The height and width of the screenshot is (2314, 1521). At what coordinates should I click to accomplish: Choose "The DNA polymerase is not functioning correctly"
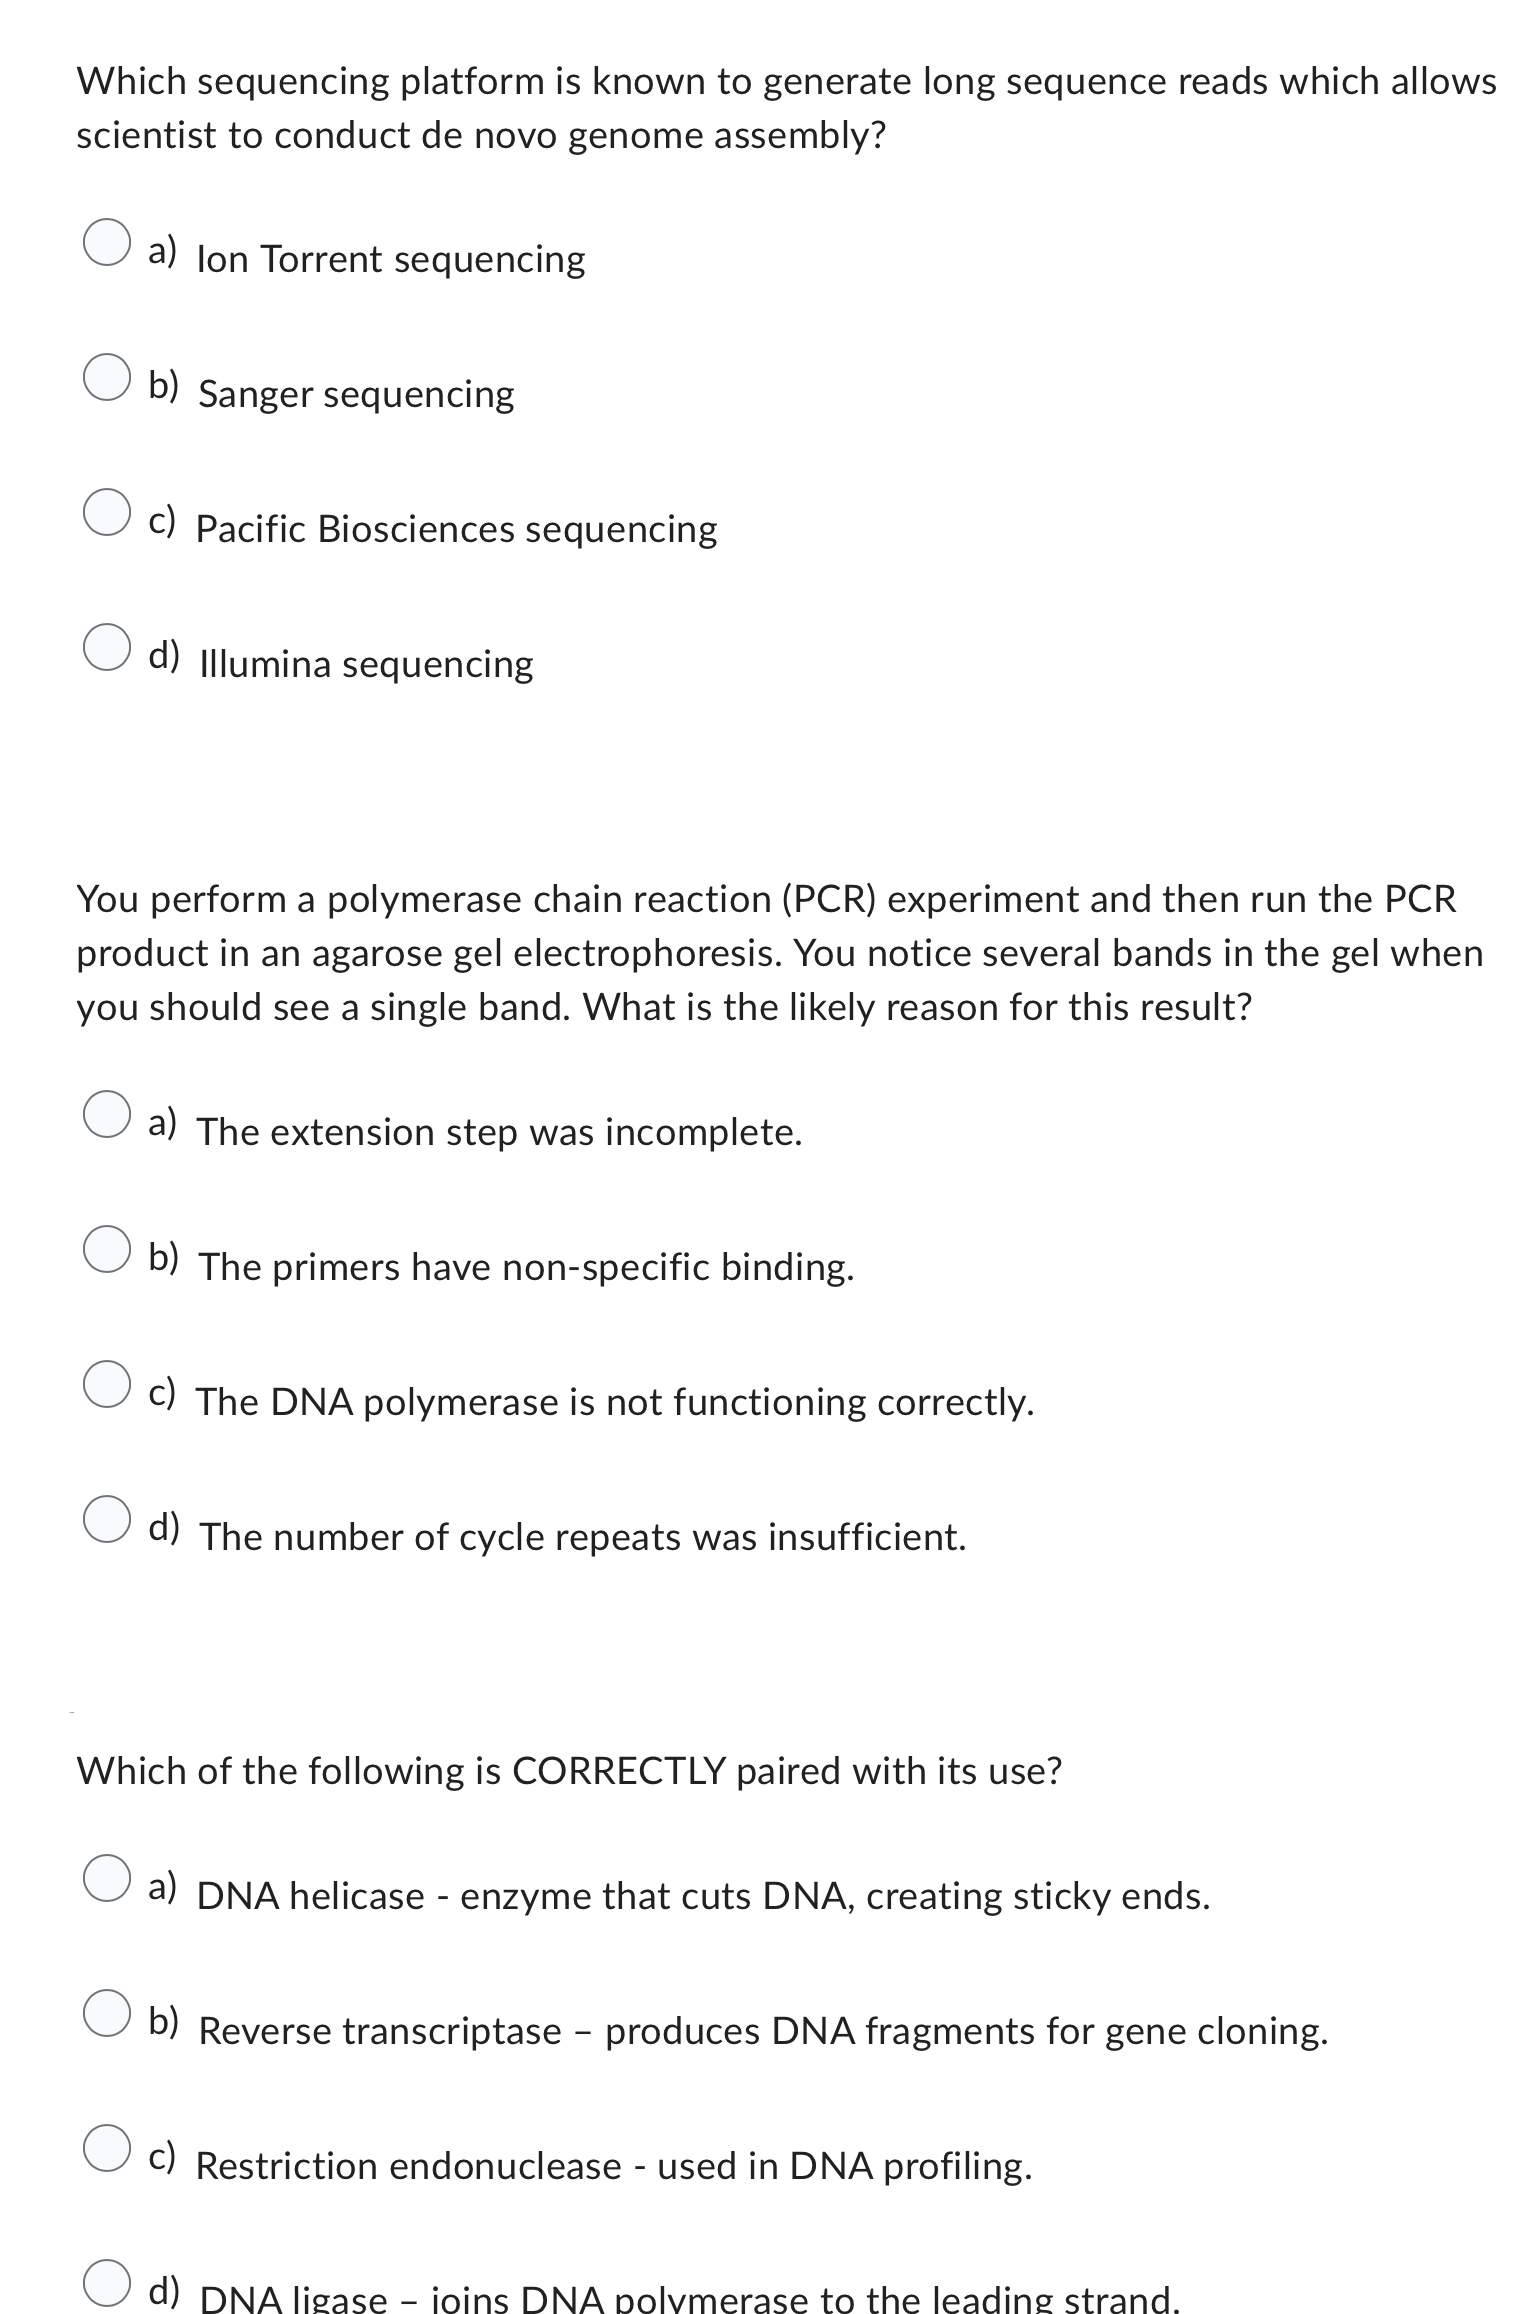(x=107, y=1386)
